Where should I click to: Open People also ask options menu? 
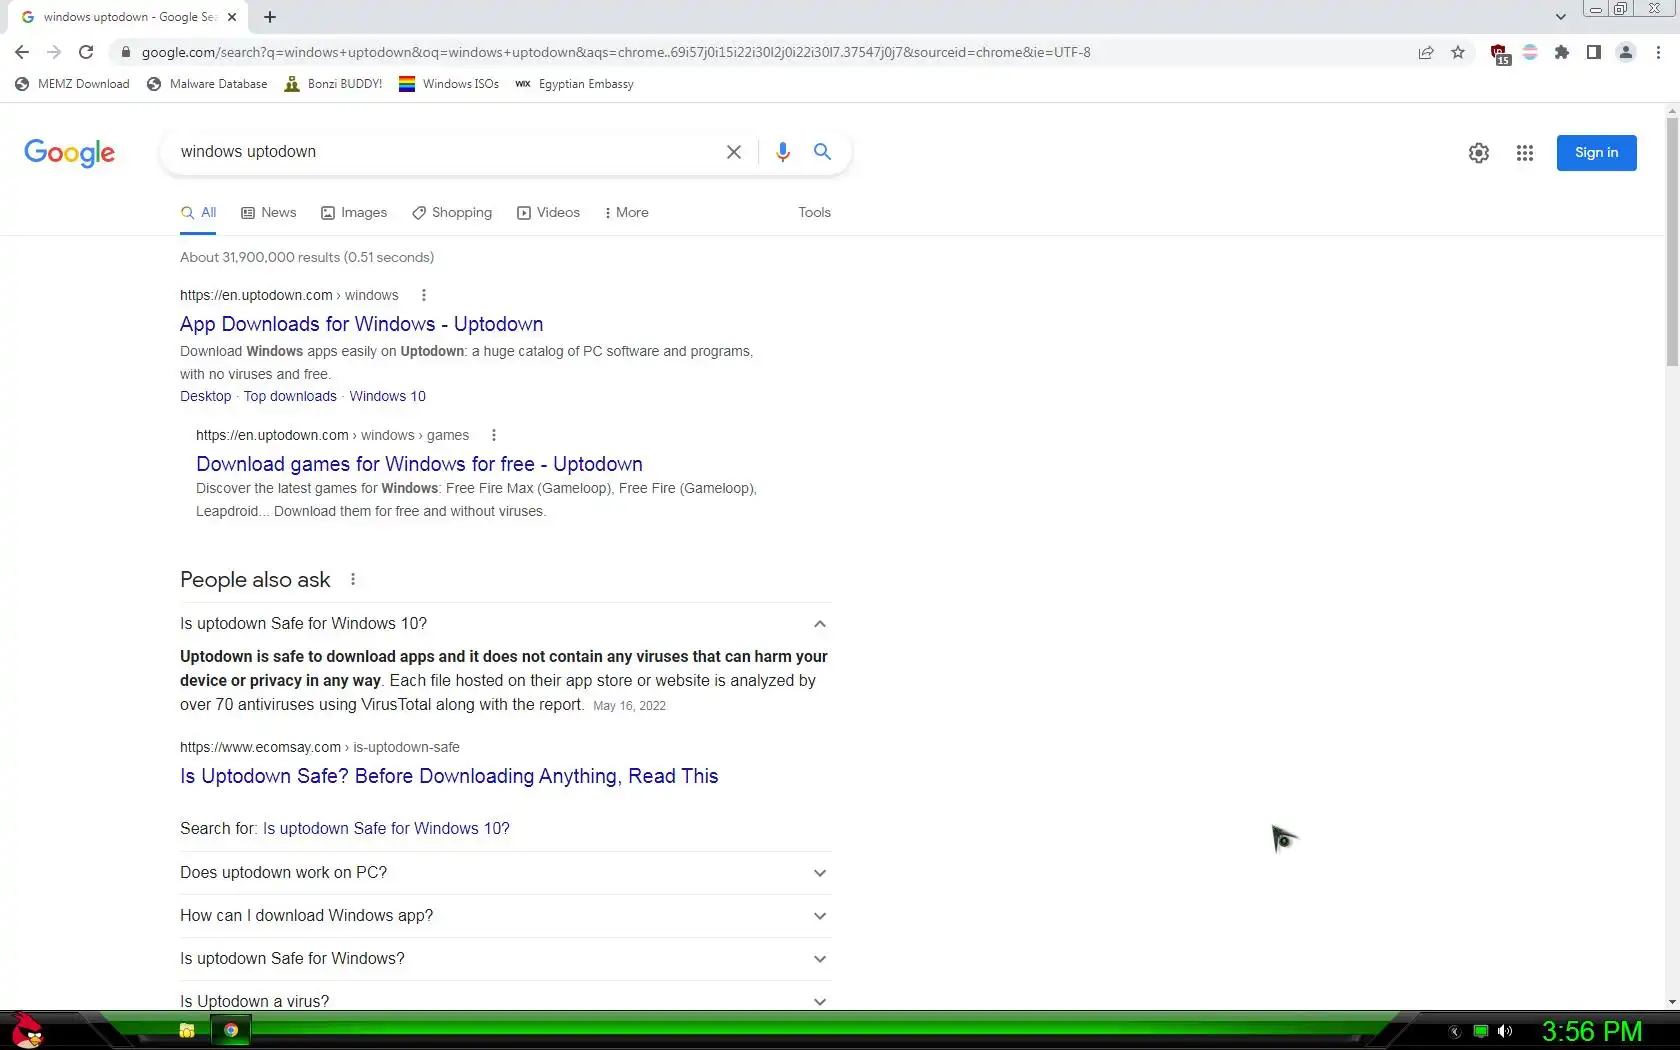353,580
